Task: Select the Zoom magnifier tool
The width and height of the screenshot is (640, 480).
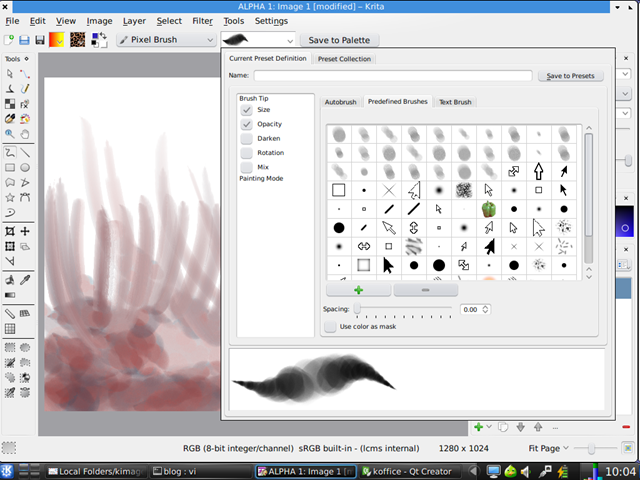Action: (10, 132)
